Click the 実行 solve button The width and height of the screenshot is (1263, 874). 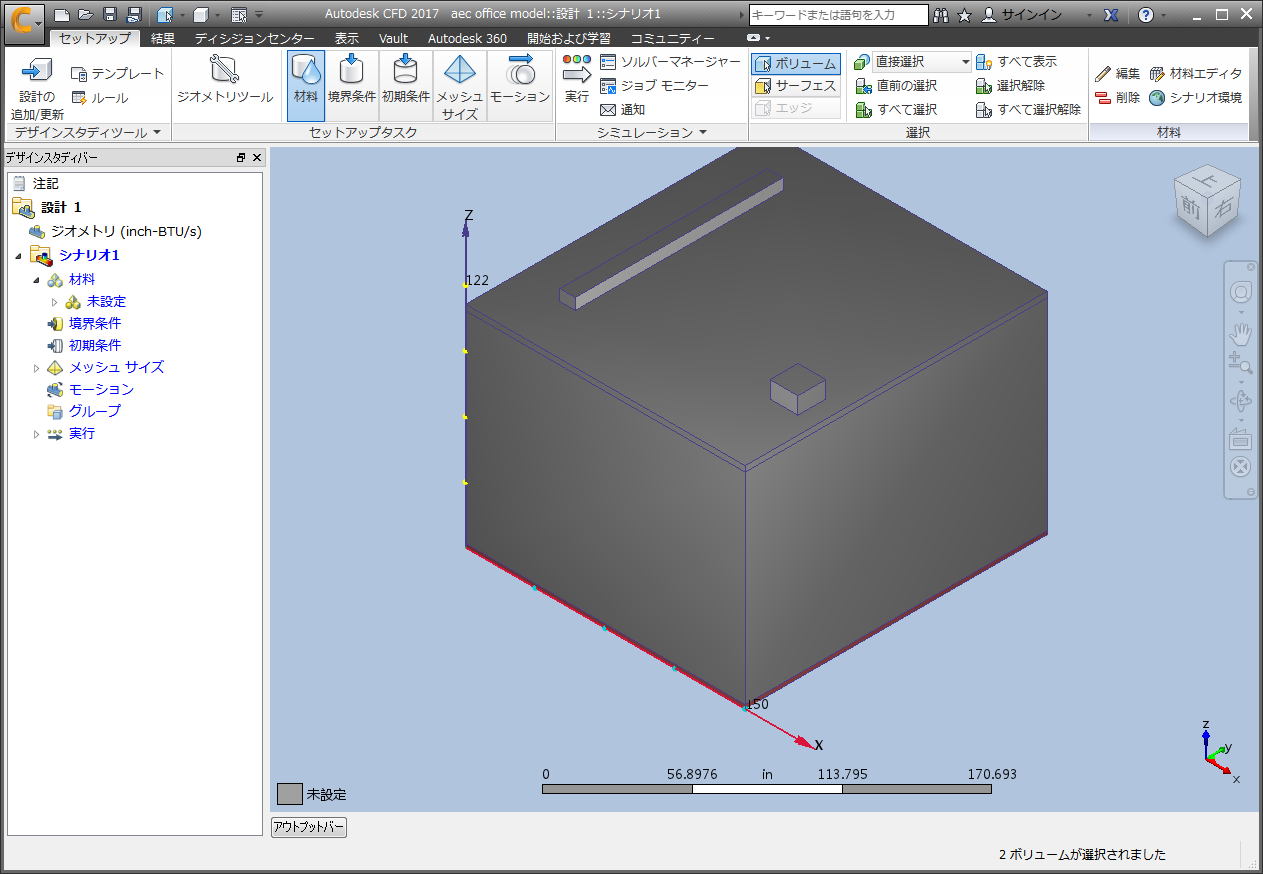click(x=577, y=80)
